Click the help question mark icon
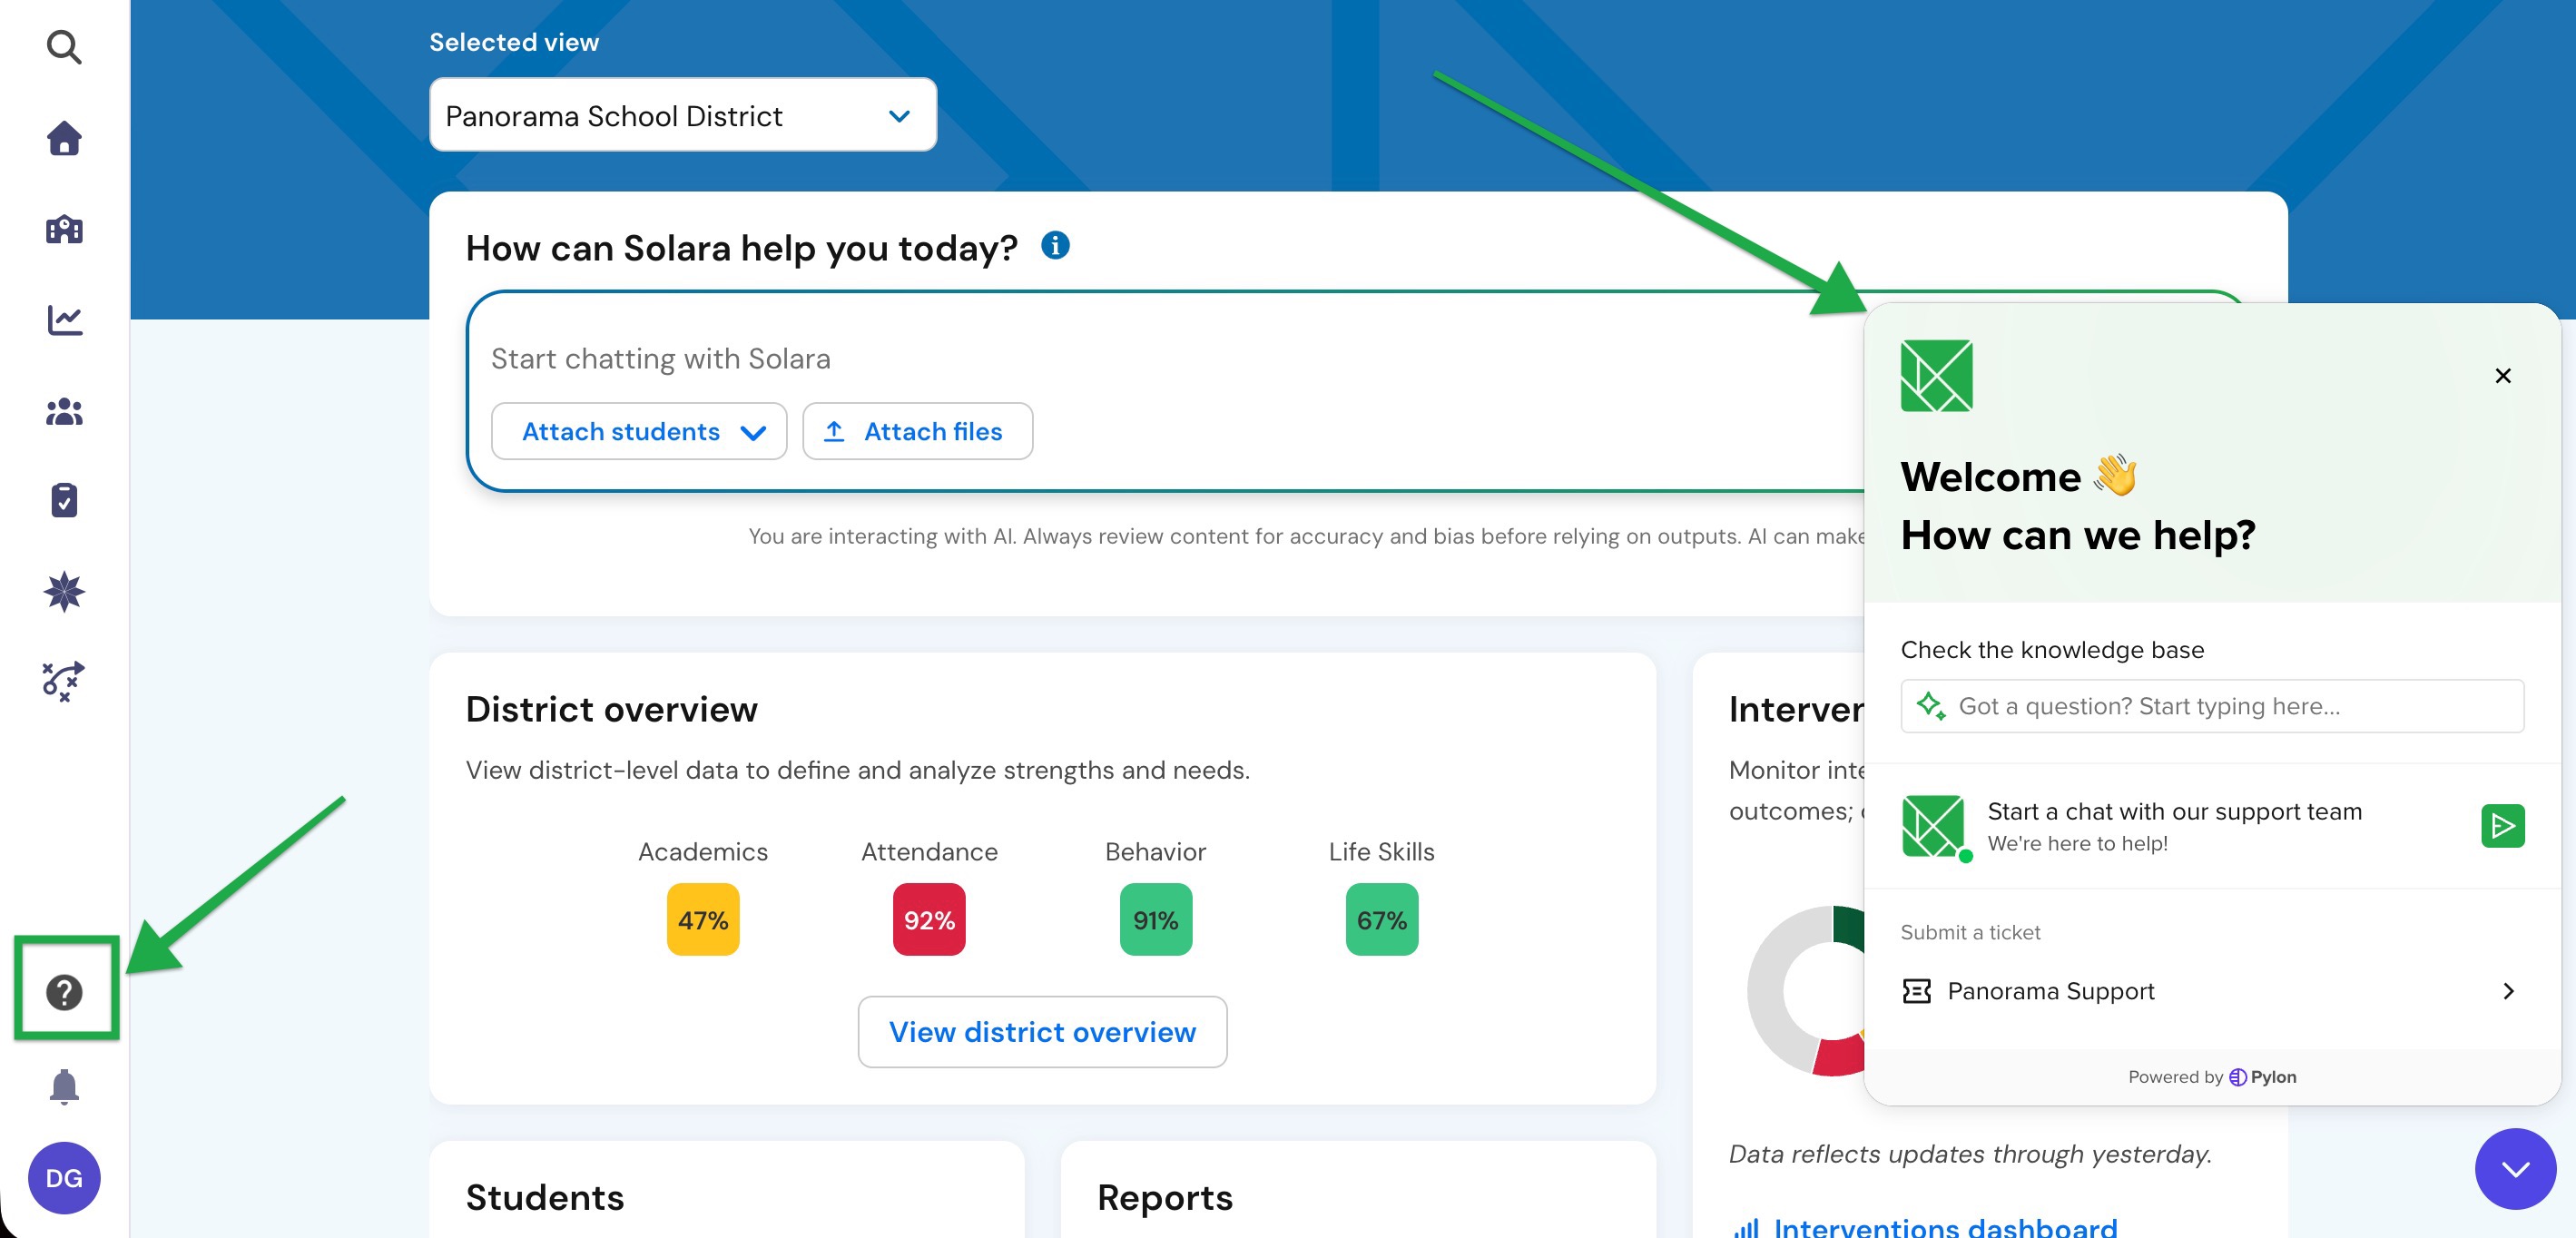 64,991
